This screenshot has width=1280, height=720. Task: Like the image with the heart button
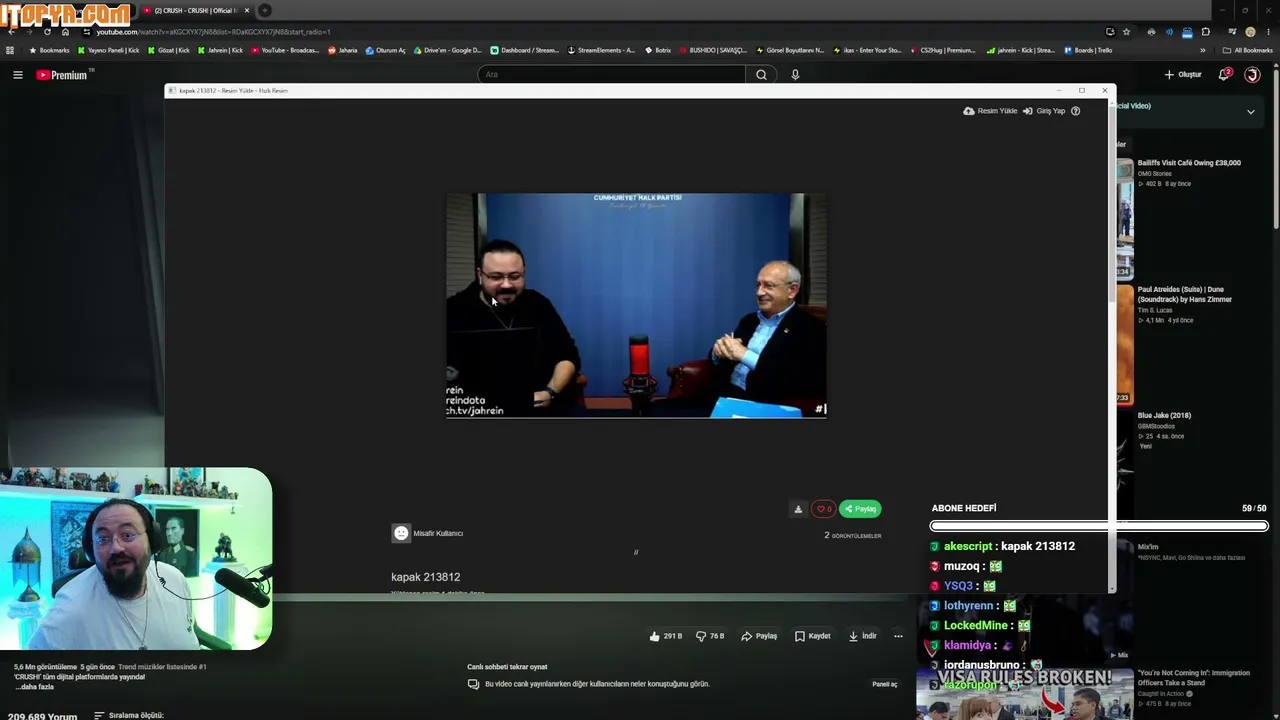coord(824,509)
